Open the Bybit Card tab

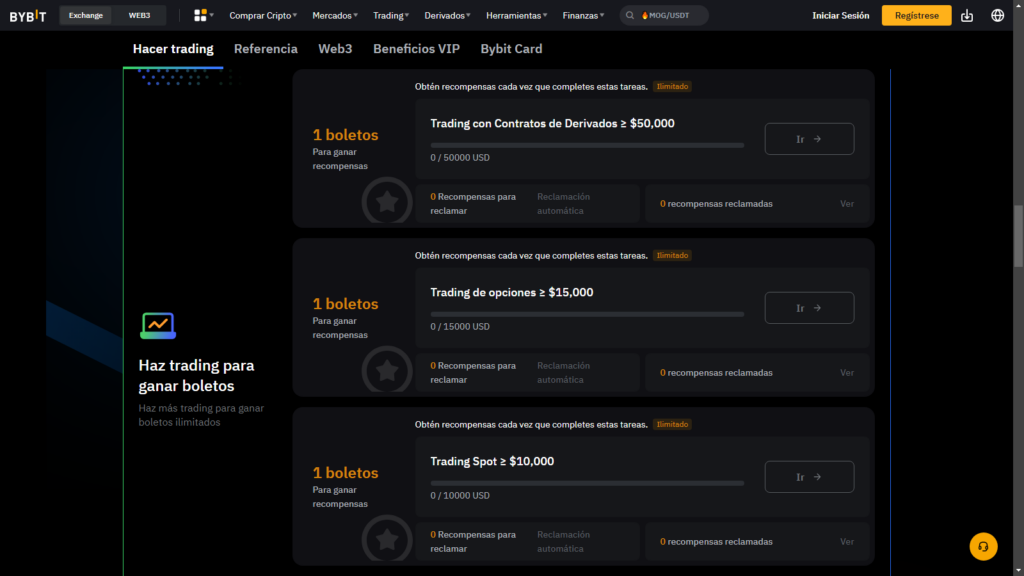tap(511, 49)
